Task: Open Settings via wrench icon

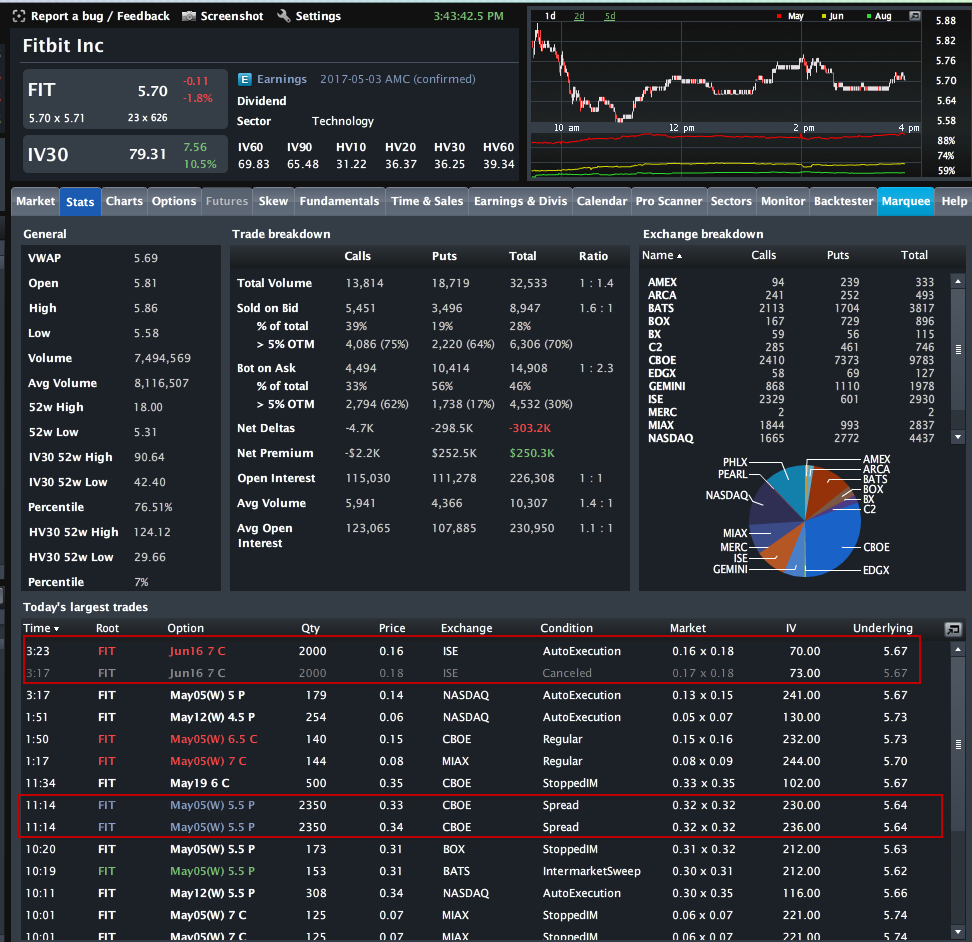Action: 284,15
